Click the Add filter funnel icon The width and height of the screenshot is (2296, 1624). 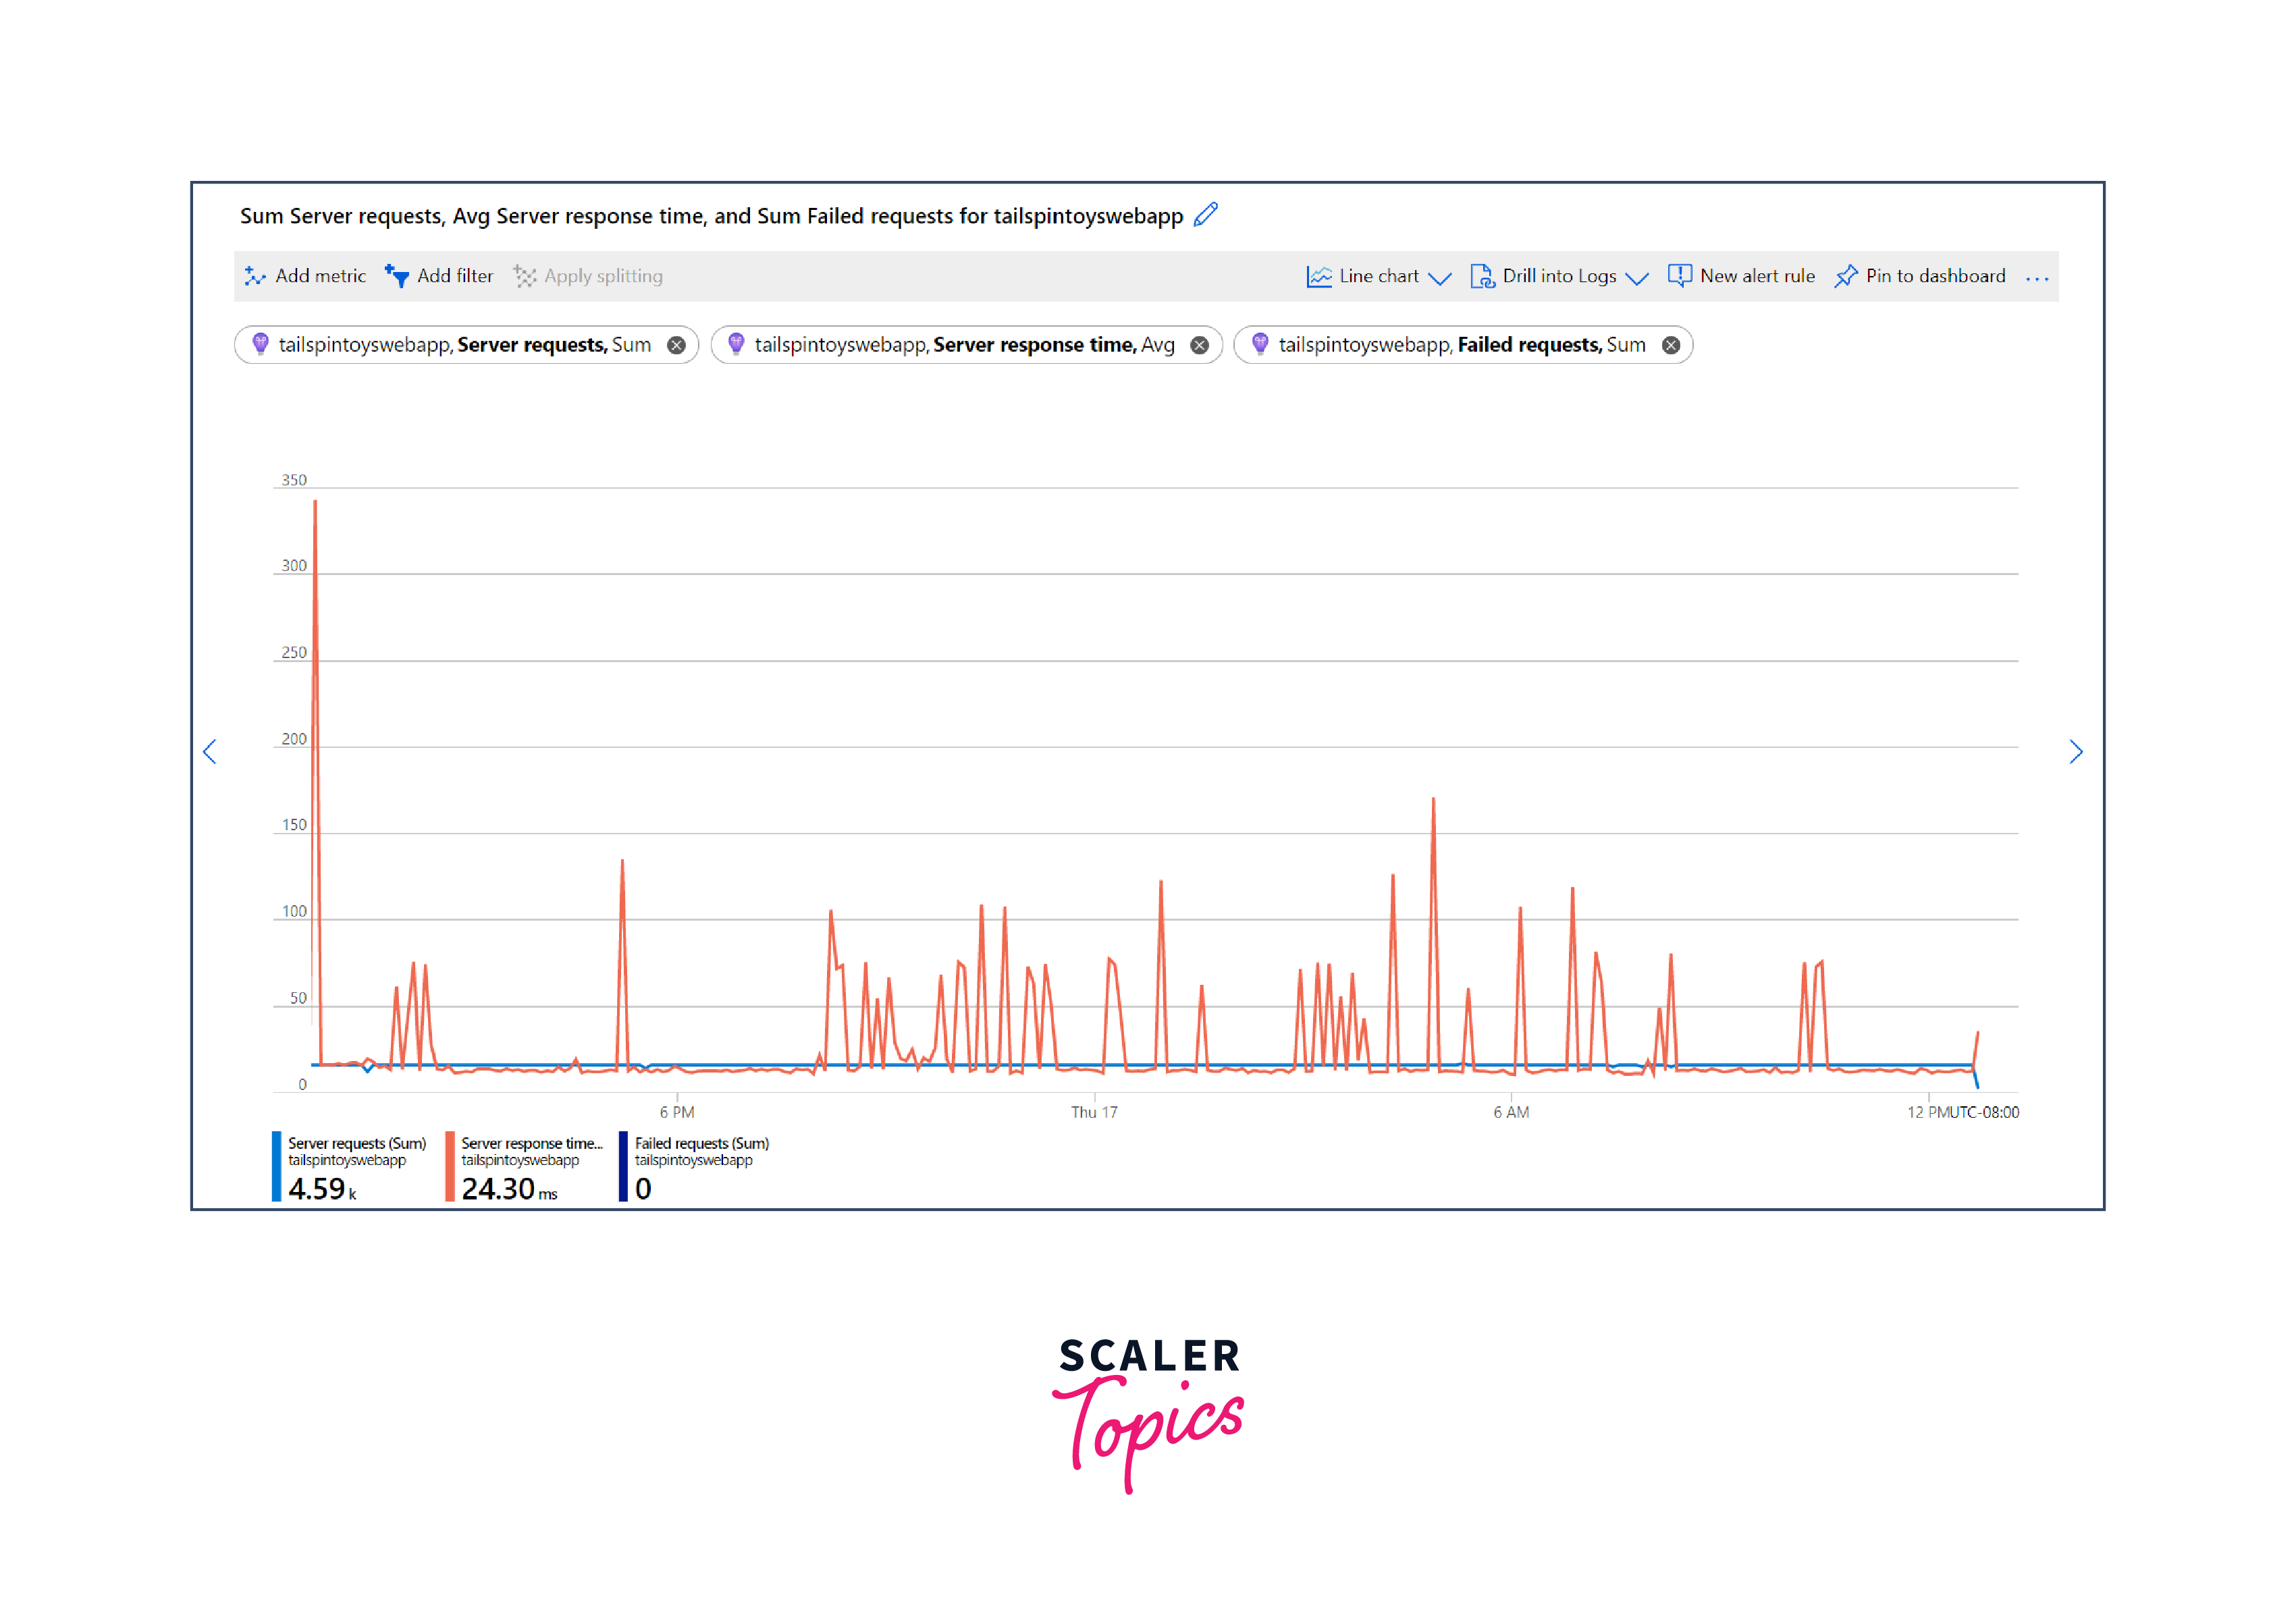pyautogui.click(x=397, y=277)
